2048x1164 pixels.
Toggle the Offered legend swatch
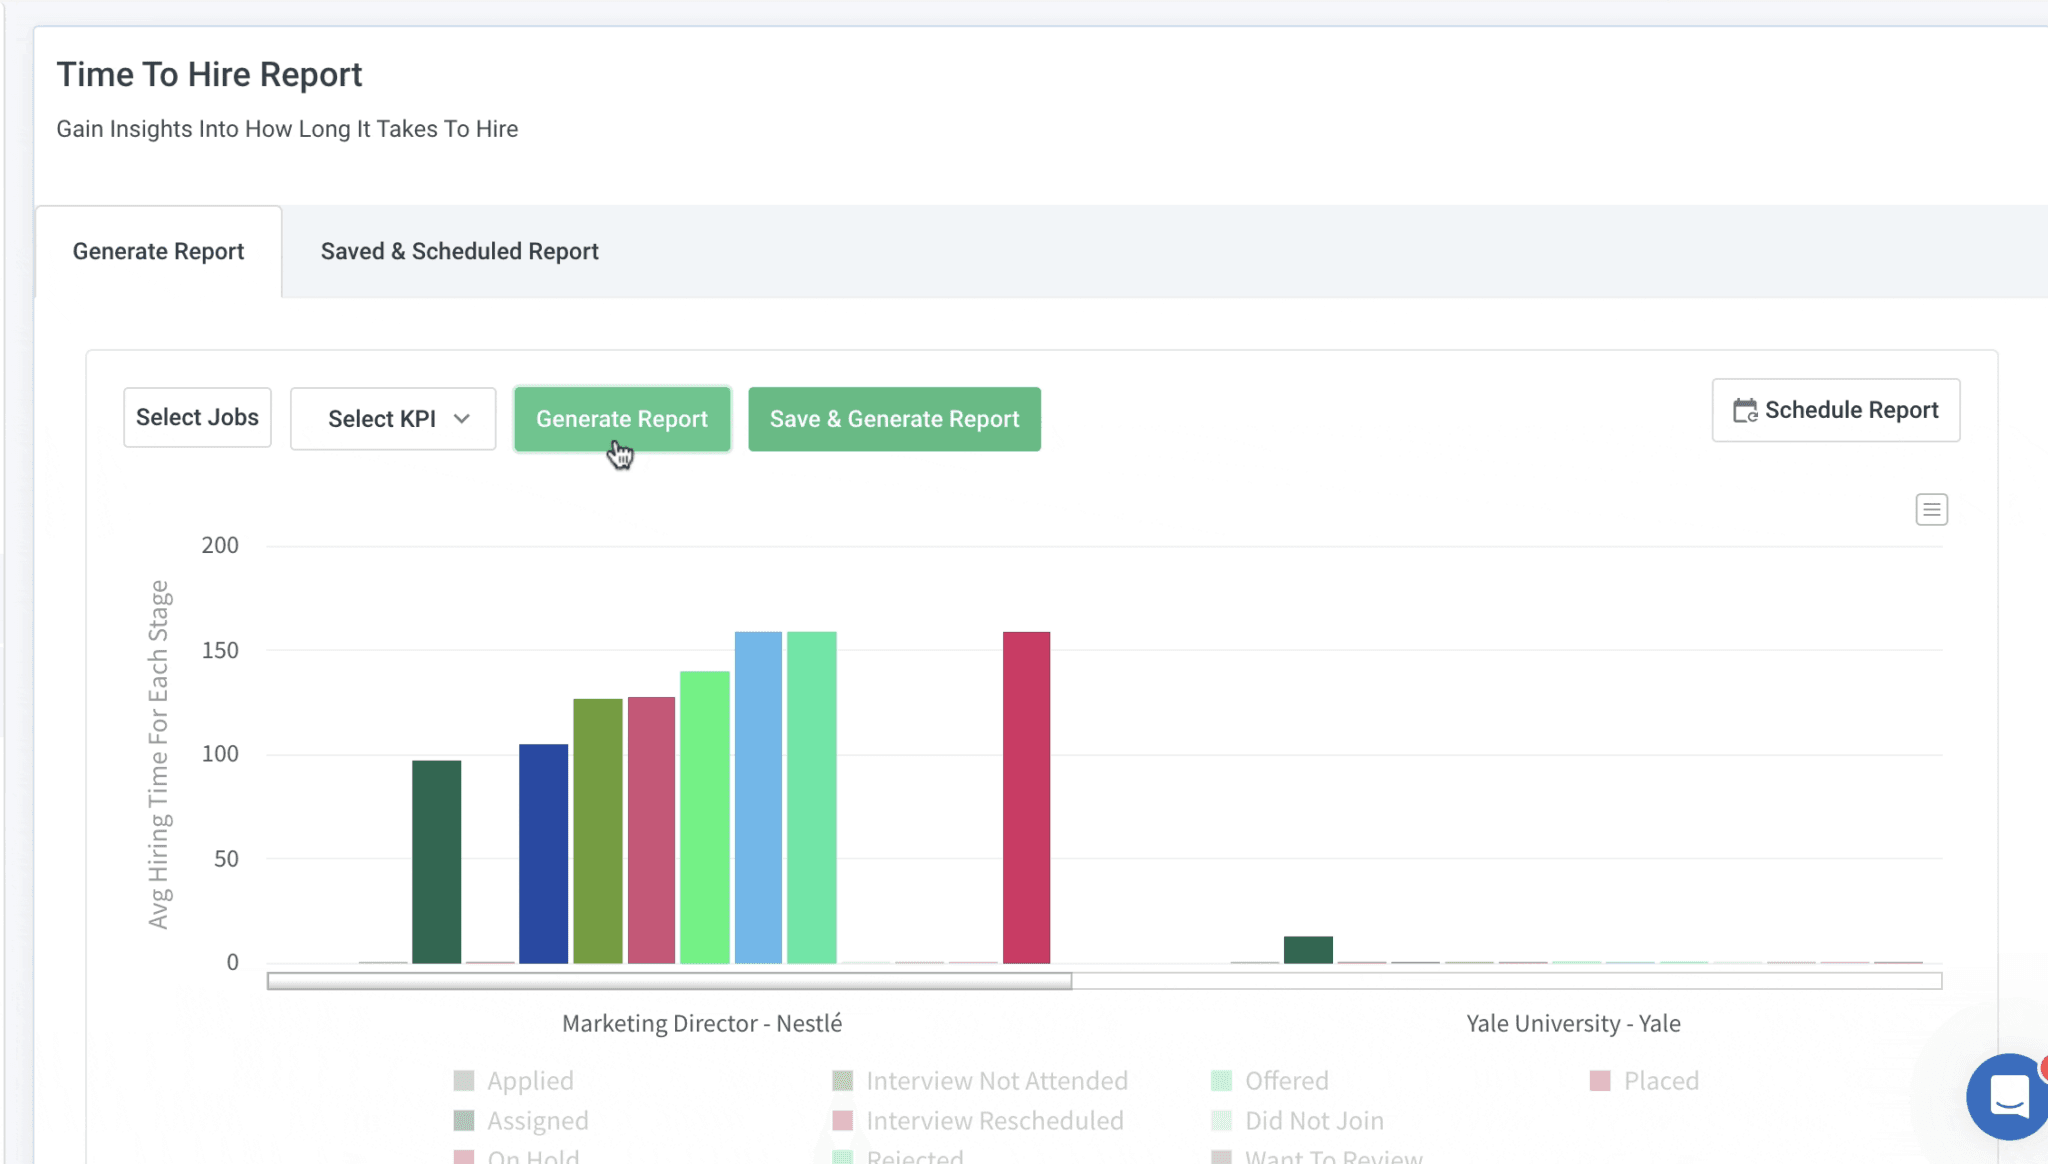click(x=1221, y=1081)
